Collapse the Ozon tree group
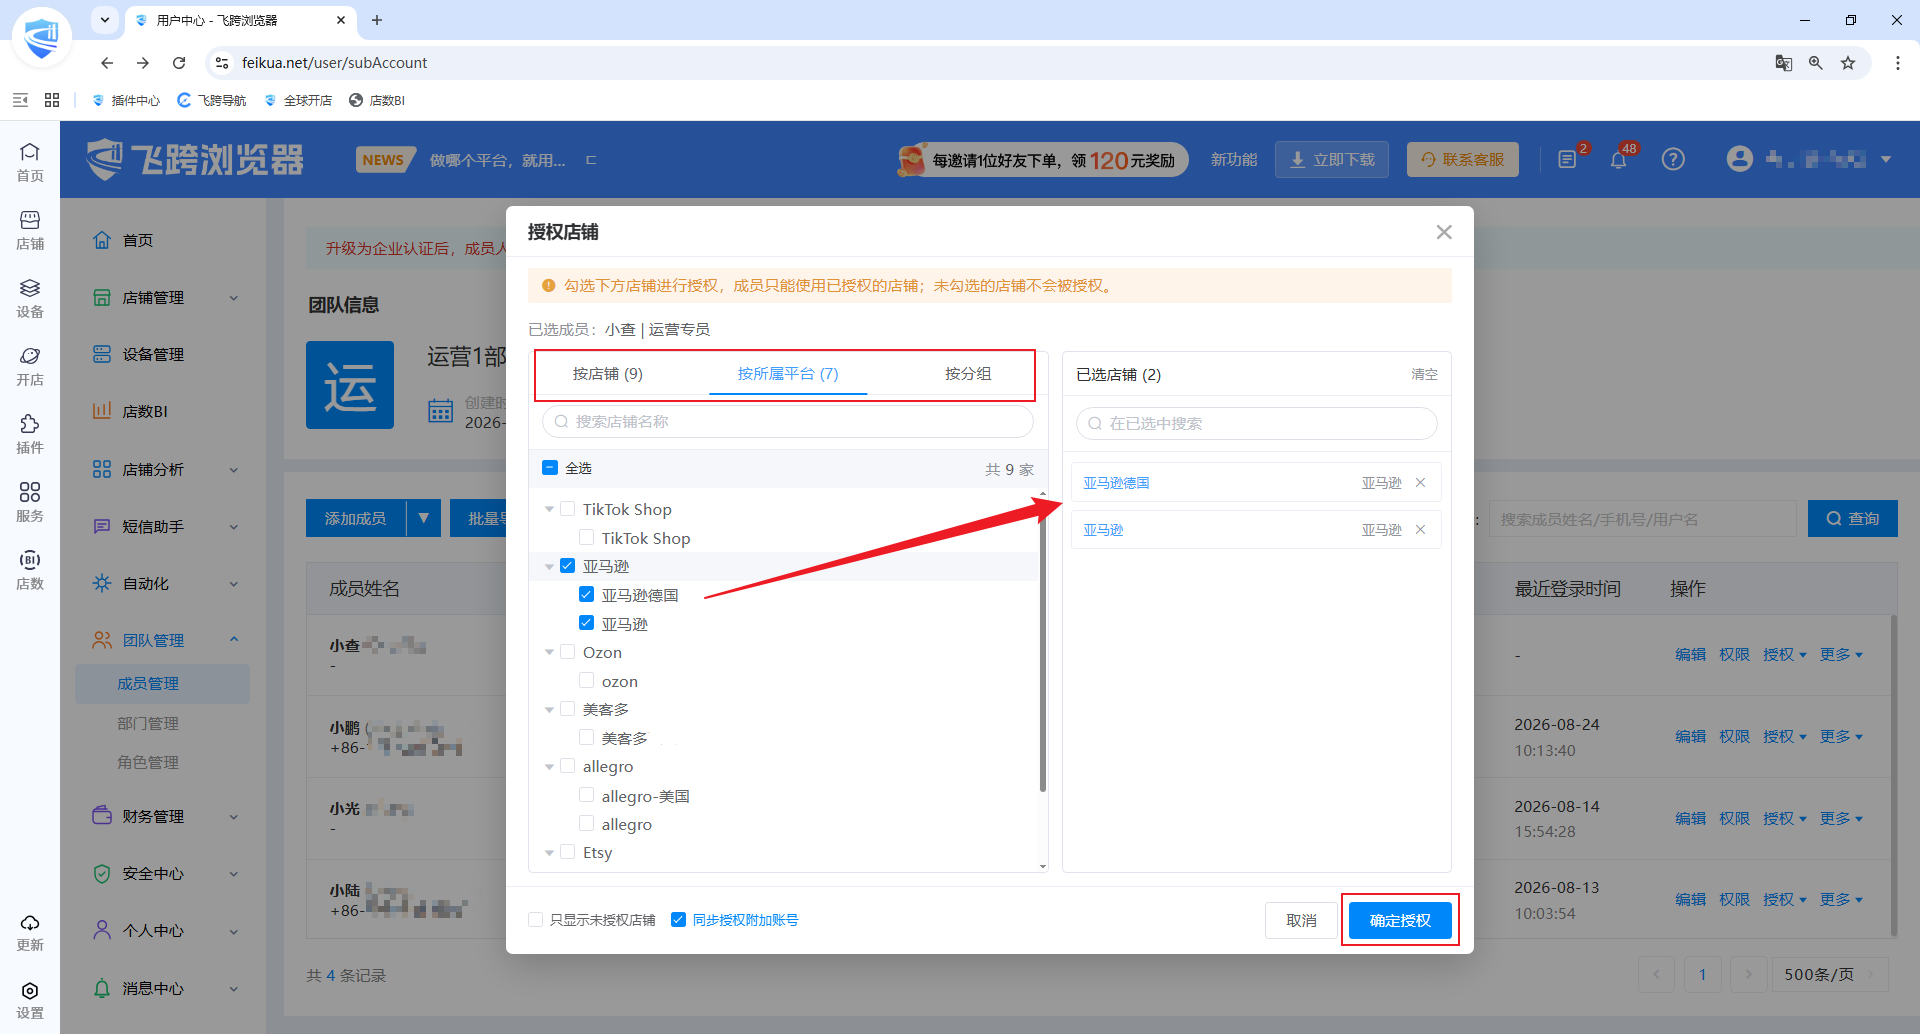The image size is (1920, 1034). pyautogui.click(x=549, y=652)
